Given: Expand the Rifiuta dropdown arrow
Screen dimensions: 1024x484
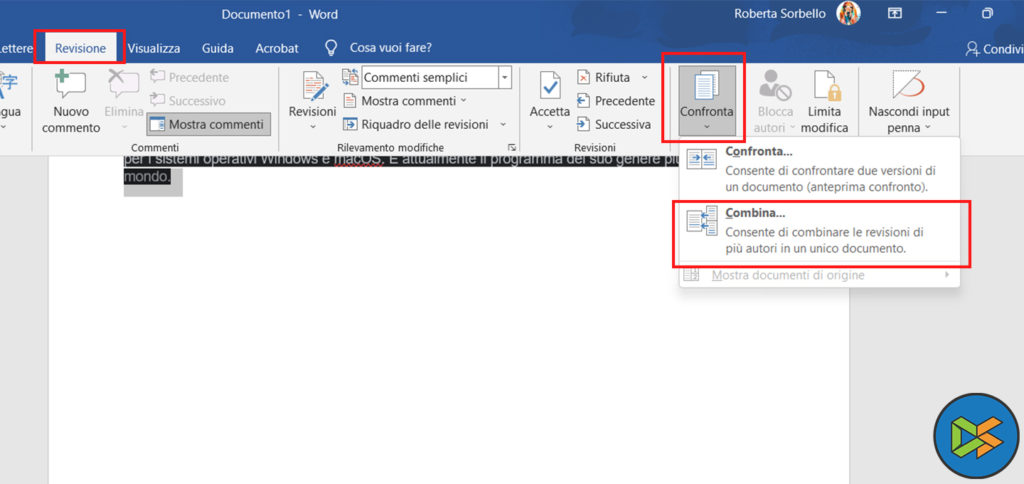Looking at the screenshot, I should pyautogui.click(x=645, y=77).
